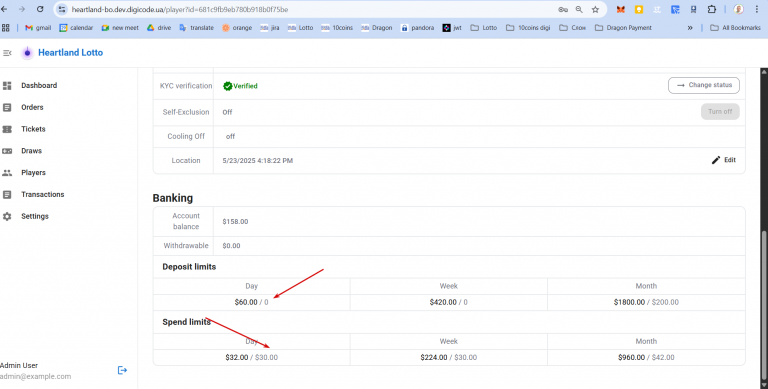The image size is (768, 389).
Task: Click the Change status button
Action: pyautogui.click(x=704, y=85)
